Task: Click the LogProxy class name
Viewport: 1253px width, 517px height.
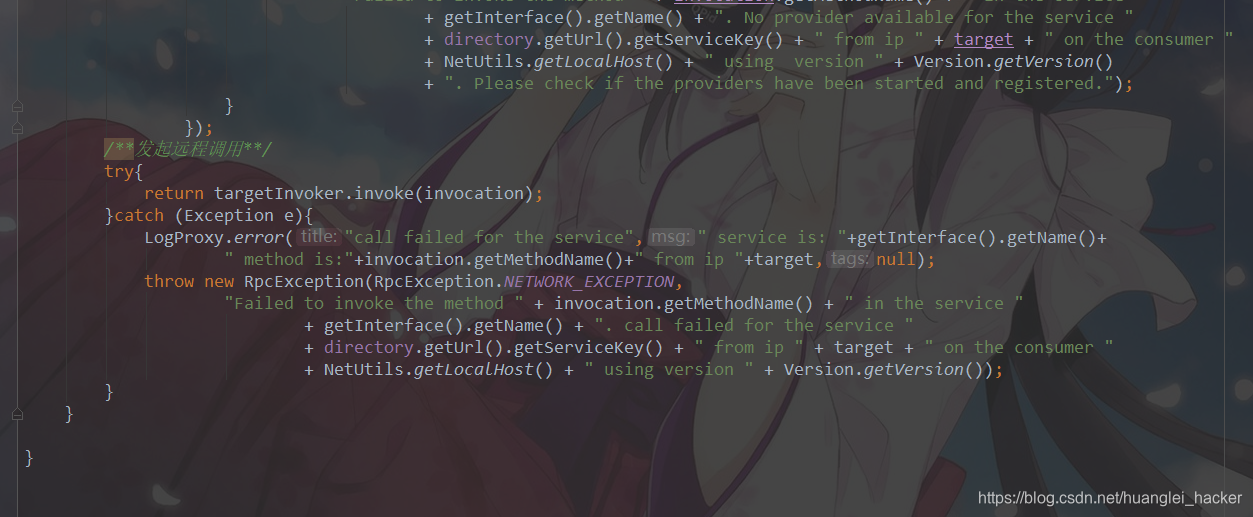Action: [184, 237]
